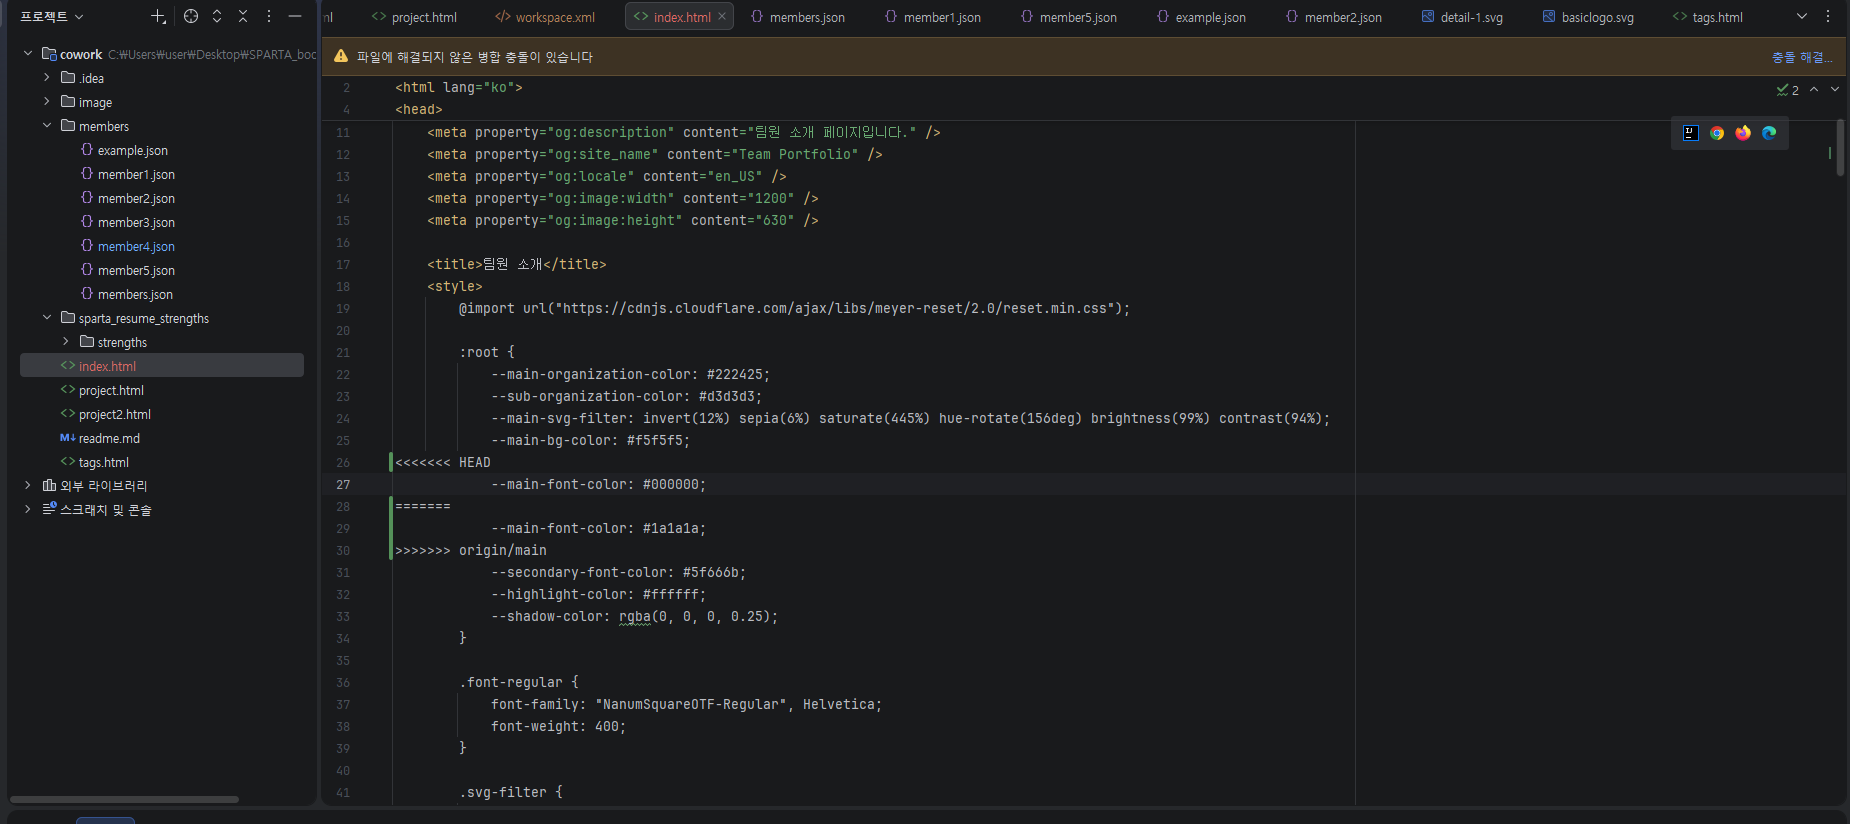Open the page in Firefox browser
The image size is (1850, 824).
pyautogui.click(x=1743, y=133)
